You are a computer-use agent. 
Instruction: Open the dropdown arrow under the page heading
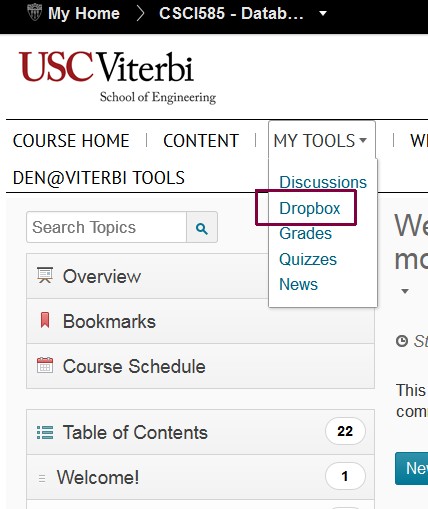pos(405,291)
